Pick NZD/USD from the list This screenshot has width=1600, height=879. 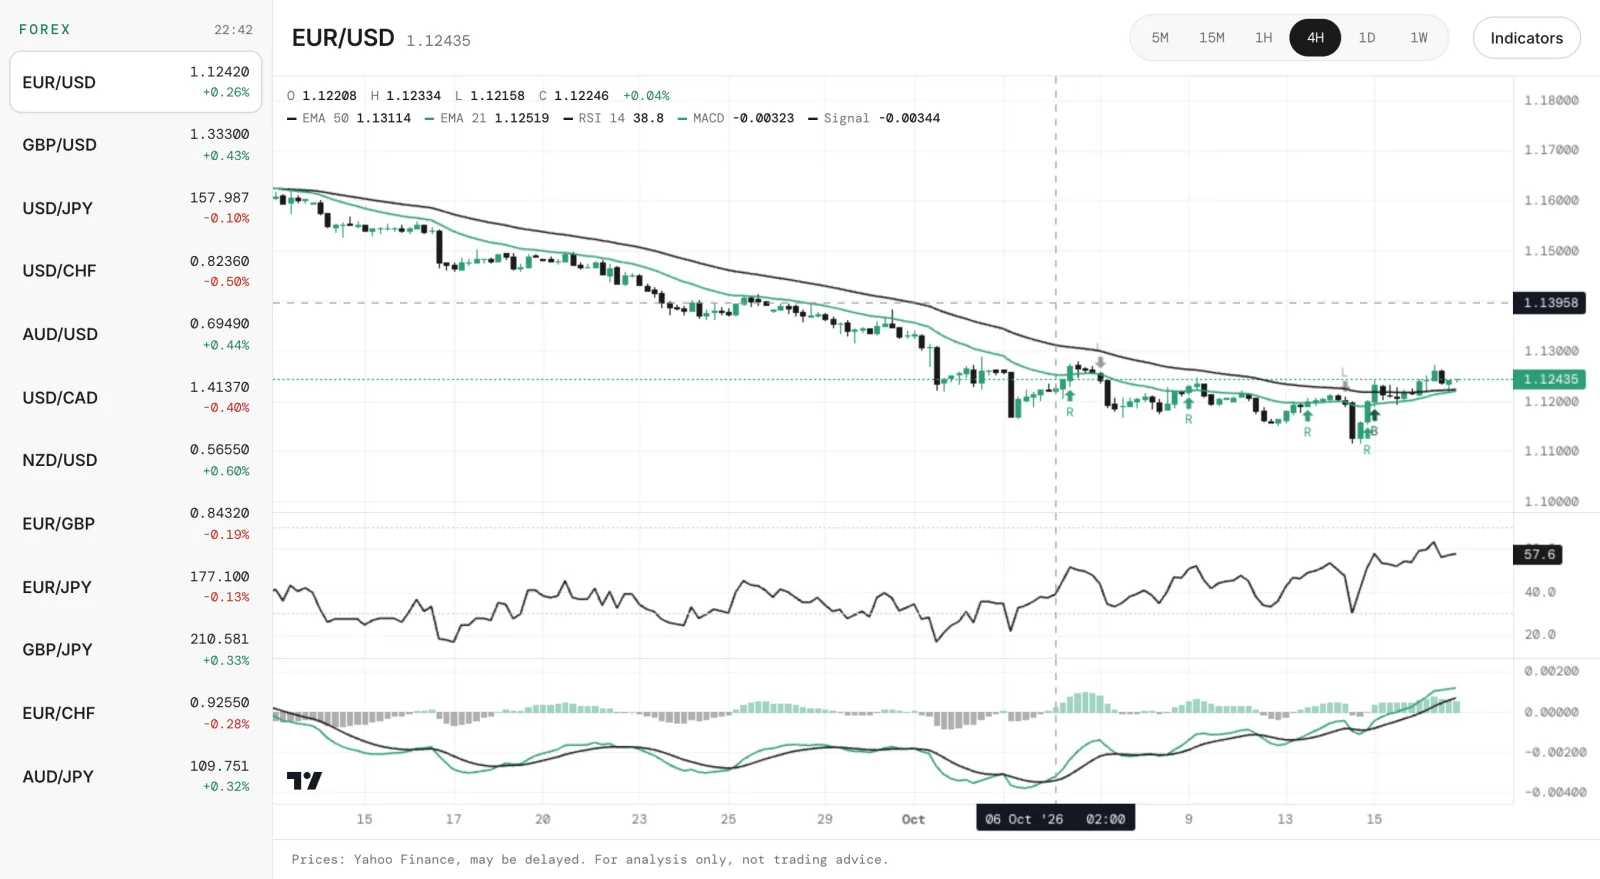pos(136,460)
